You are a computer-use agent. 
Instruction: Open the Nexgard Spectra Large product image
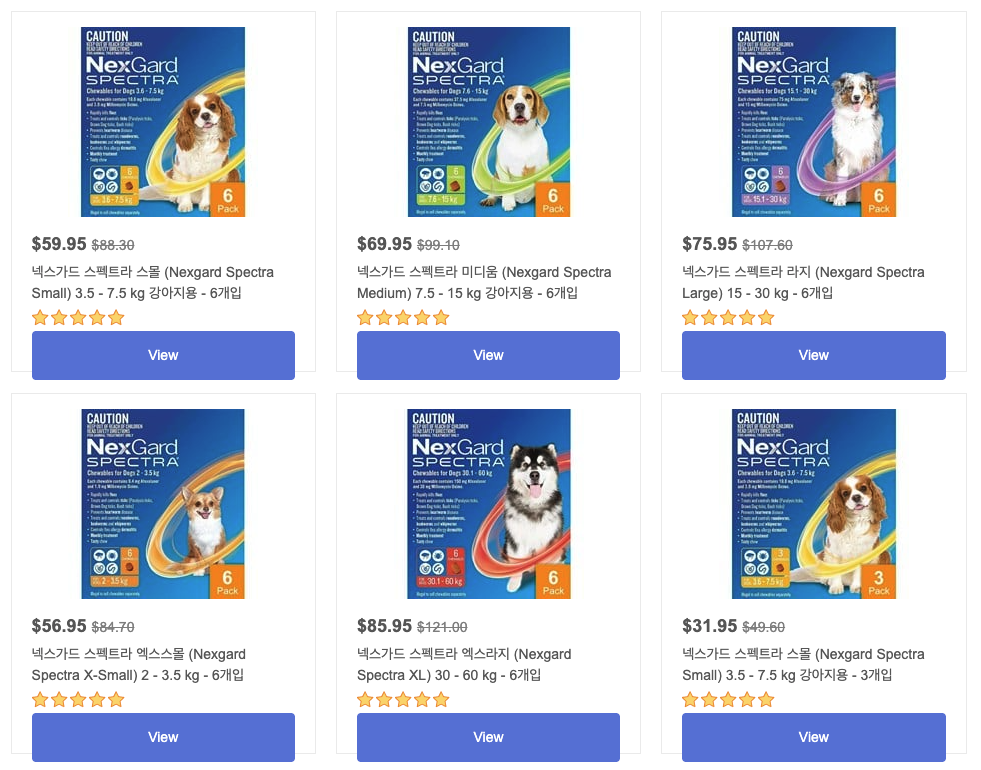pos(814,122)
